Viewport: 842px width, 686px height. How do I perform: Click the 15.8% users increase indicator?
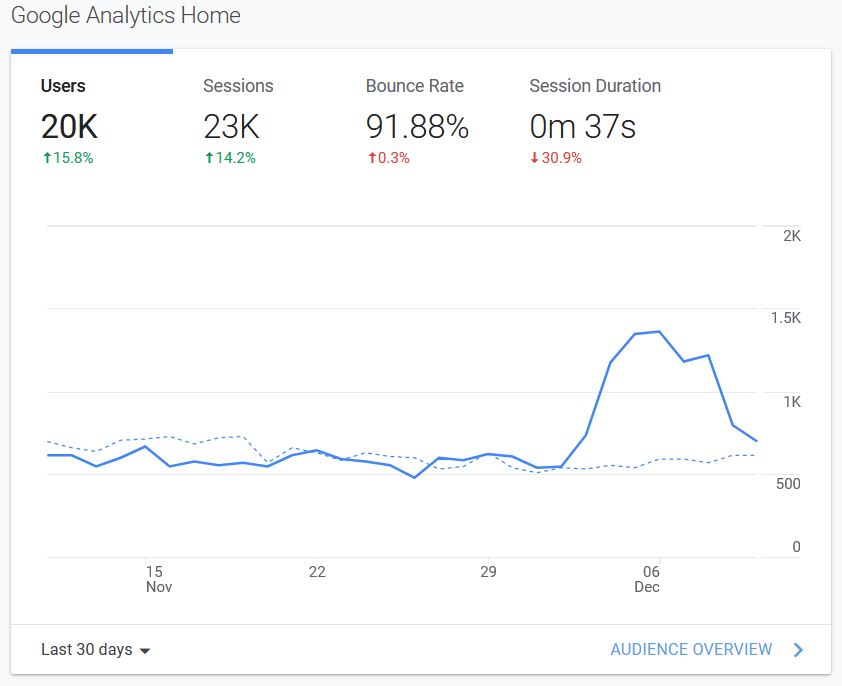click(68, 158)
